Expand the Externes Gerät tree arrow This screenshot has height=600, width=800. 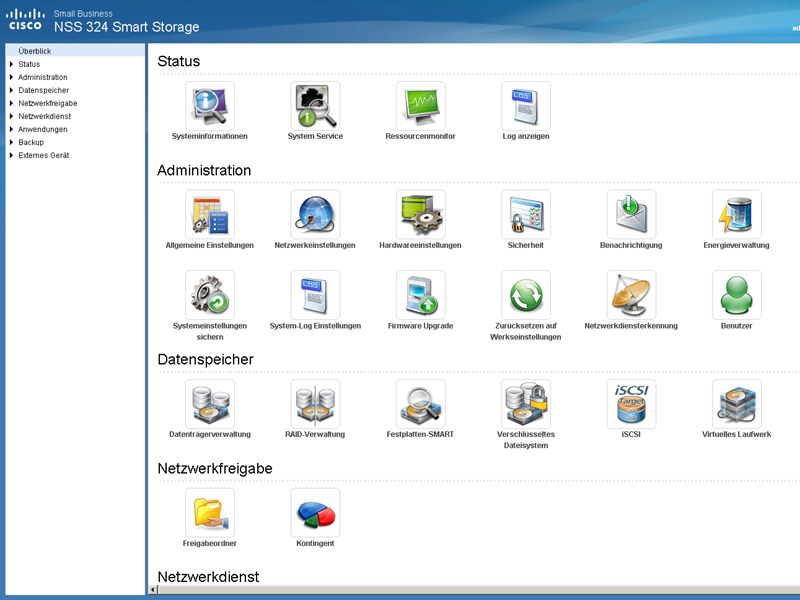pos(11,155)
